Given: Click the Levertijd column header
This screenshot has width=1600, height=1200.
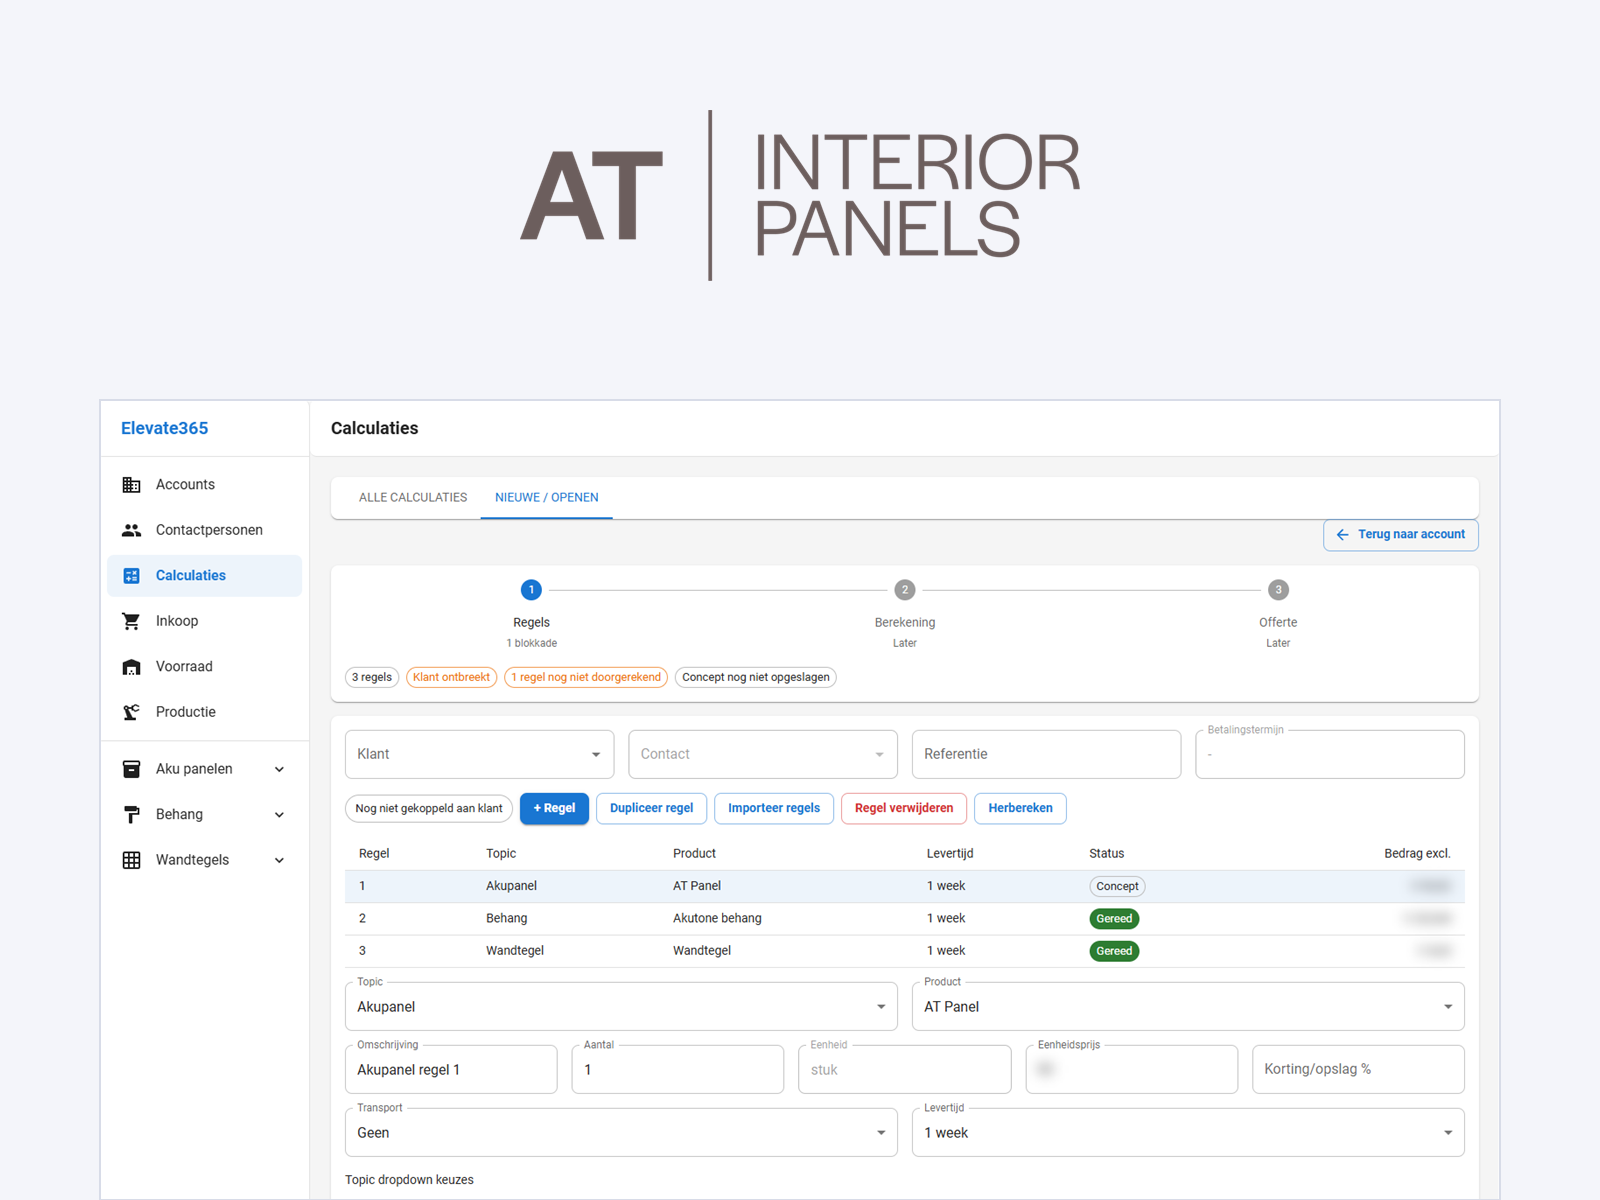Looking at the screenshot, I should click(950, 854).
